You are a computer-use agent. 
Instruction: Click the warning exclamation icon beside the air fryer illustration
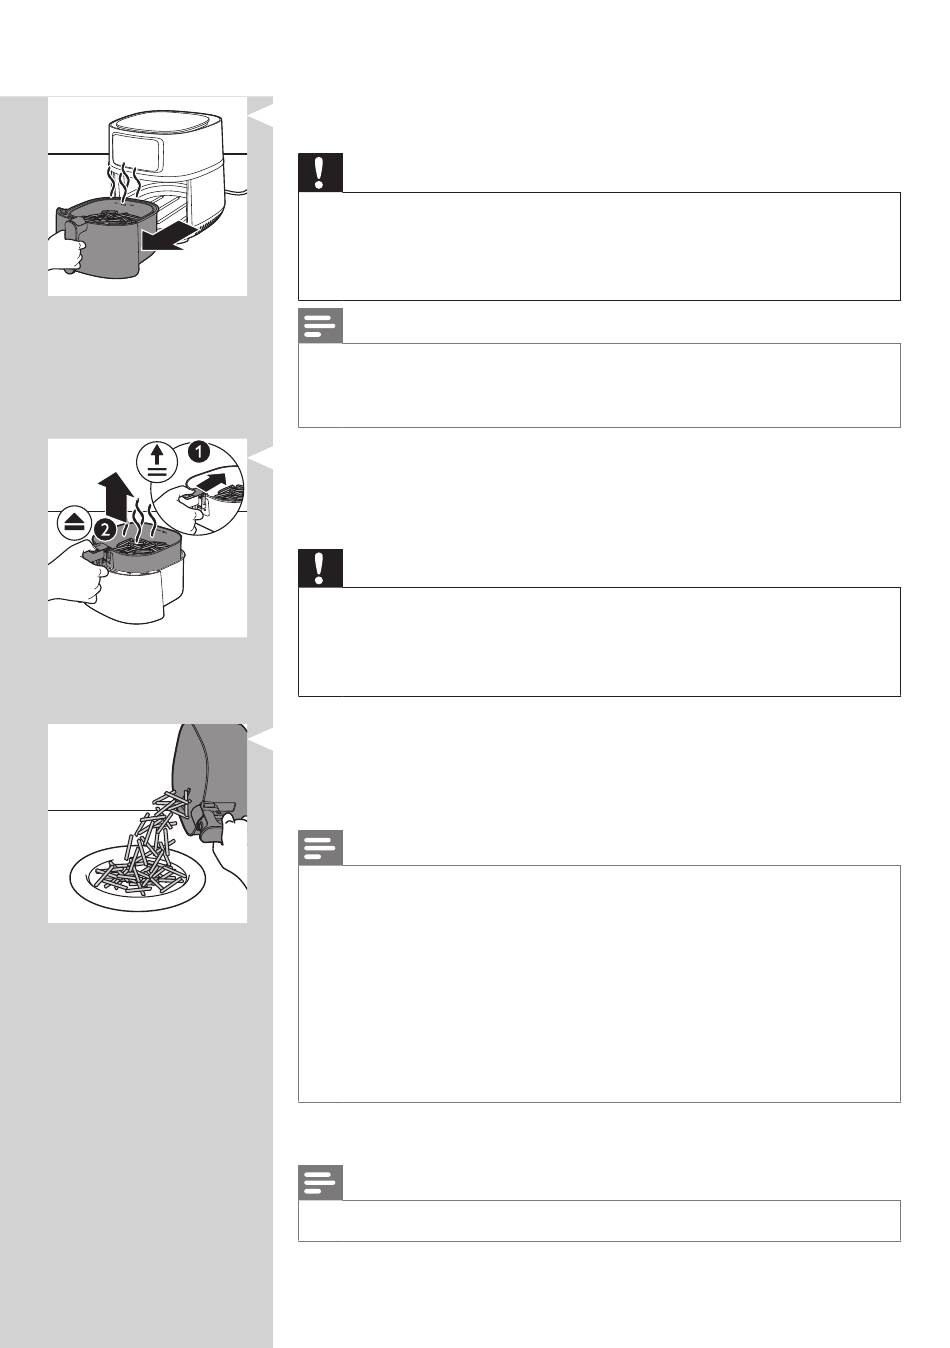pyautogui.click(x=320, y=172)
